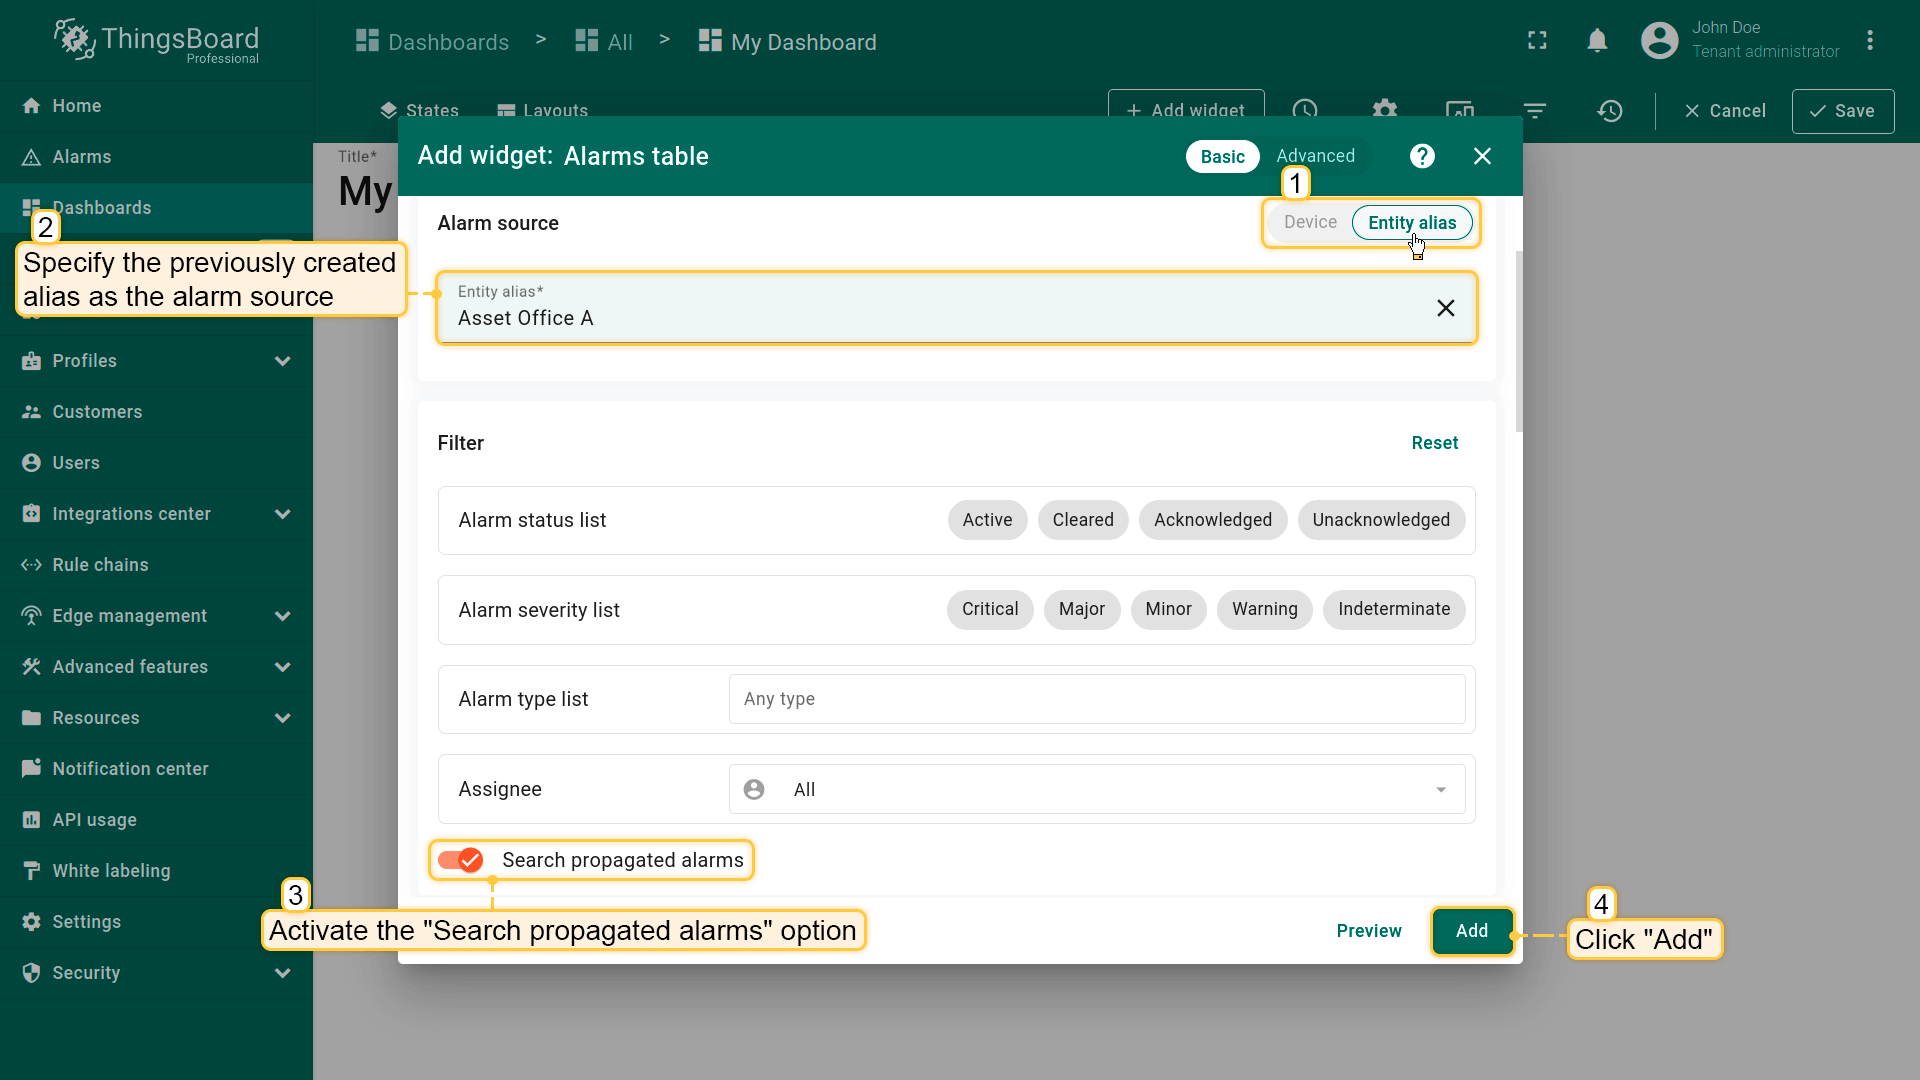1920x1080 pixels.
Task: Open the Assignee dropdown
Action: [1097, 789]
